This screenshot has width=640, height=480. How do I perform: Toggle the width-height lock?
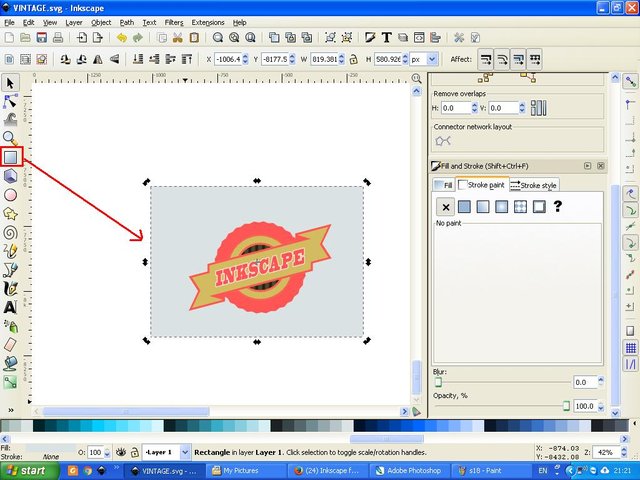[x=353, y=60]
